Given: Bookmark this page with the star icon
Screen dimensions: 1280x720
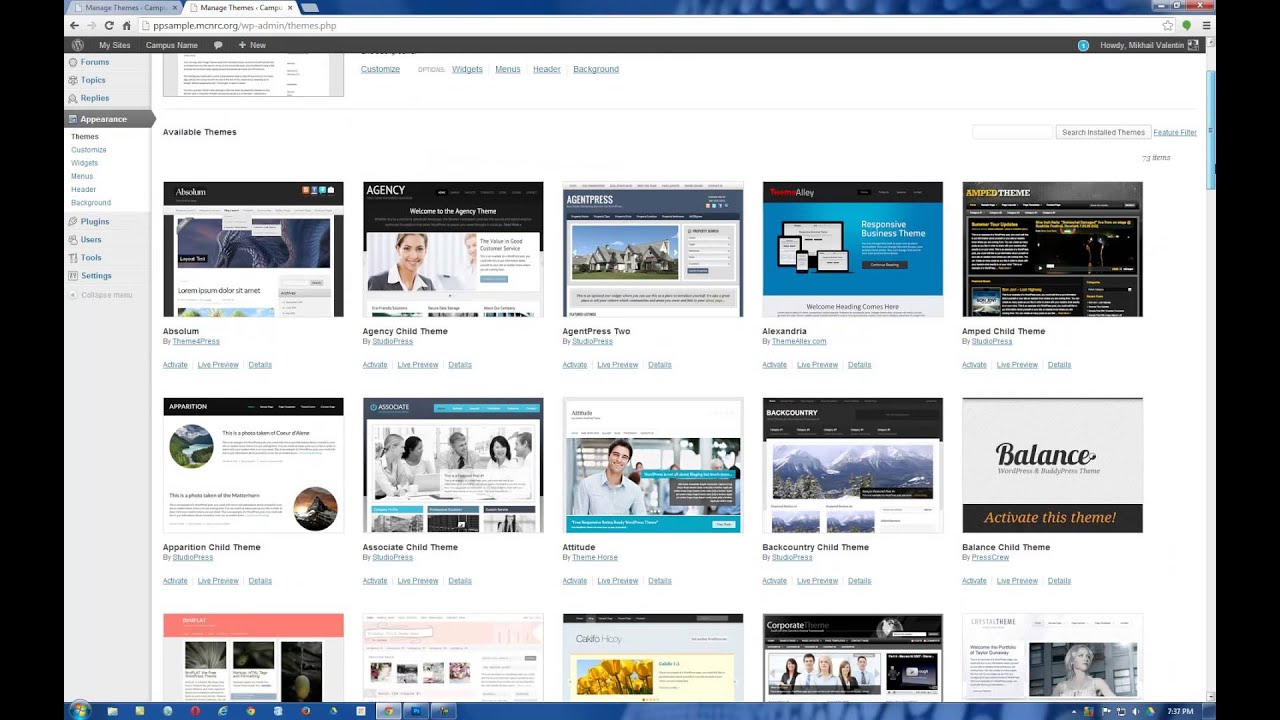Looking at the screenshot, I should click(1167, 25).
